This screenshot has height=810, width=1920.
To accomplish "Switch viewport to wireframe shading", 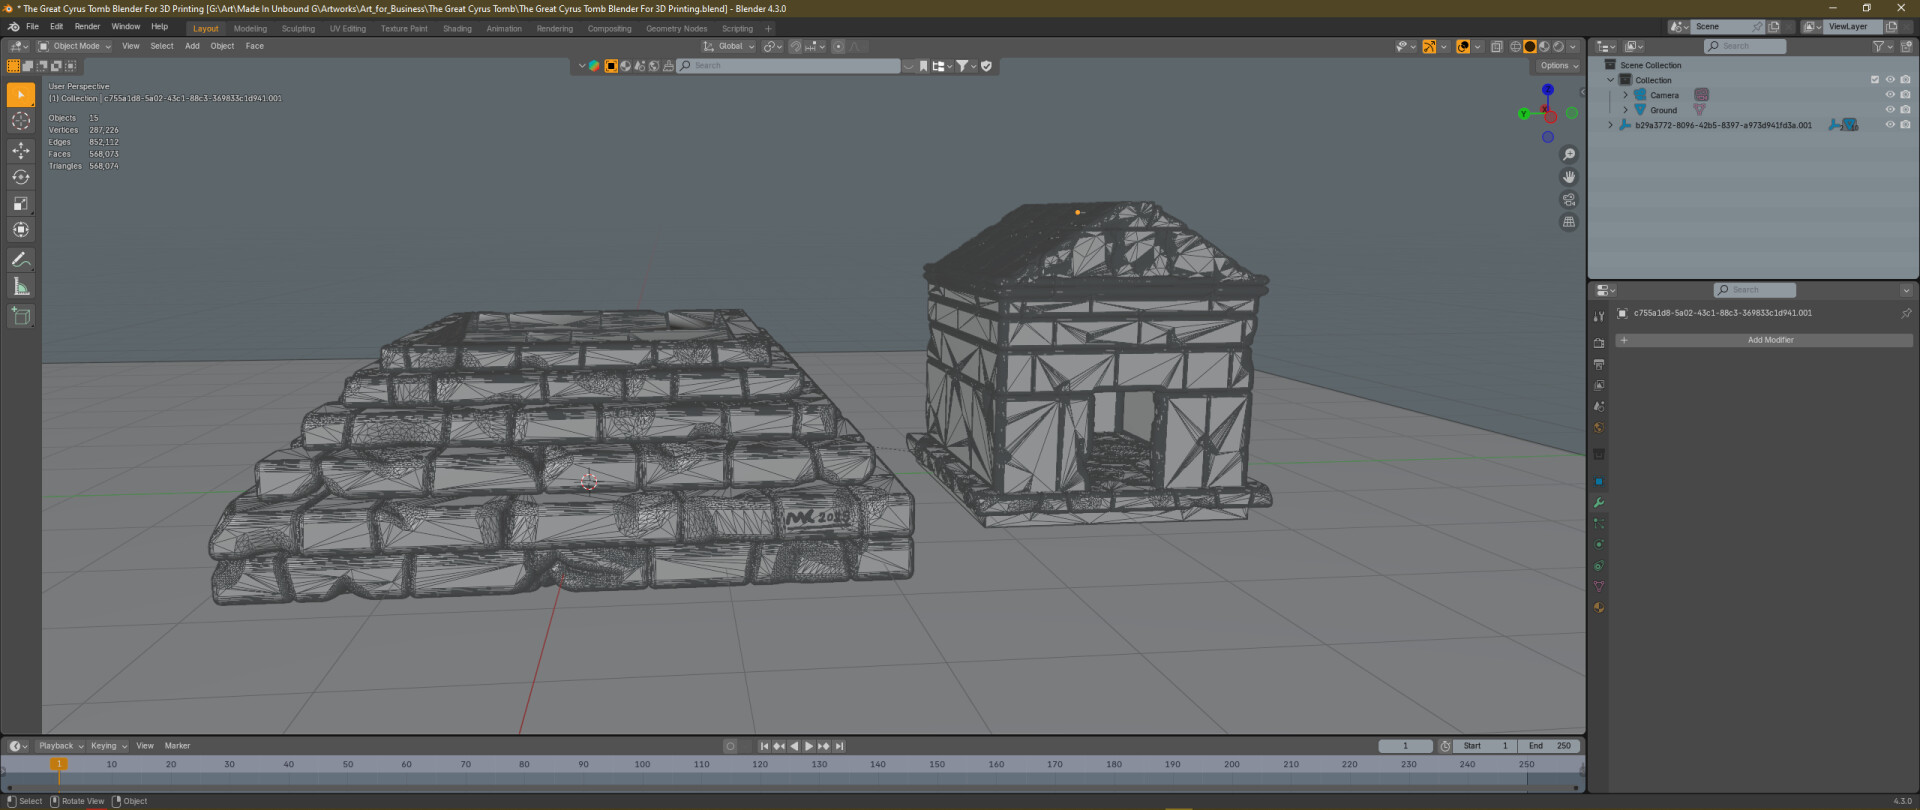I will click(x=1515, y=47).
